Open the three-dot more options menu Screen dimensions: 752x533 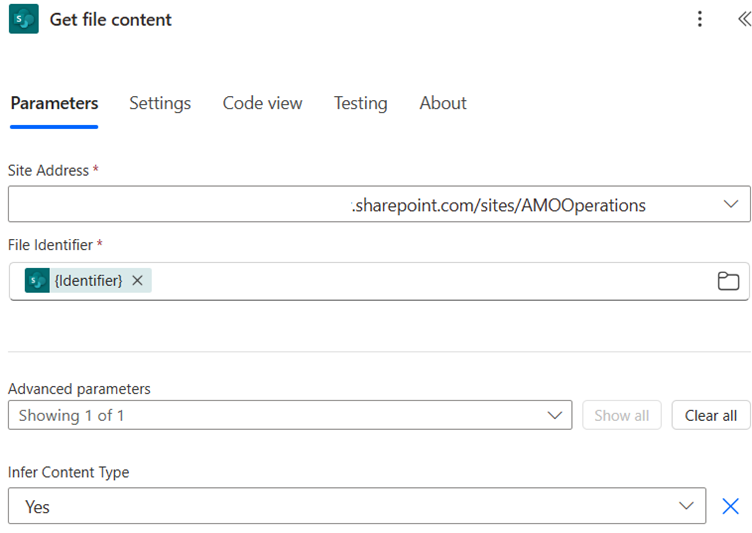tap(700, 19)
